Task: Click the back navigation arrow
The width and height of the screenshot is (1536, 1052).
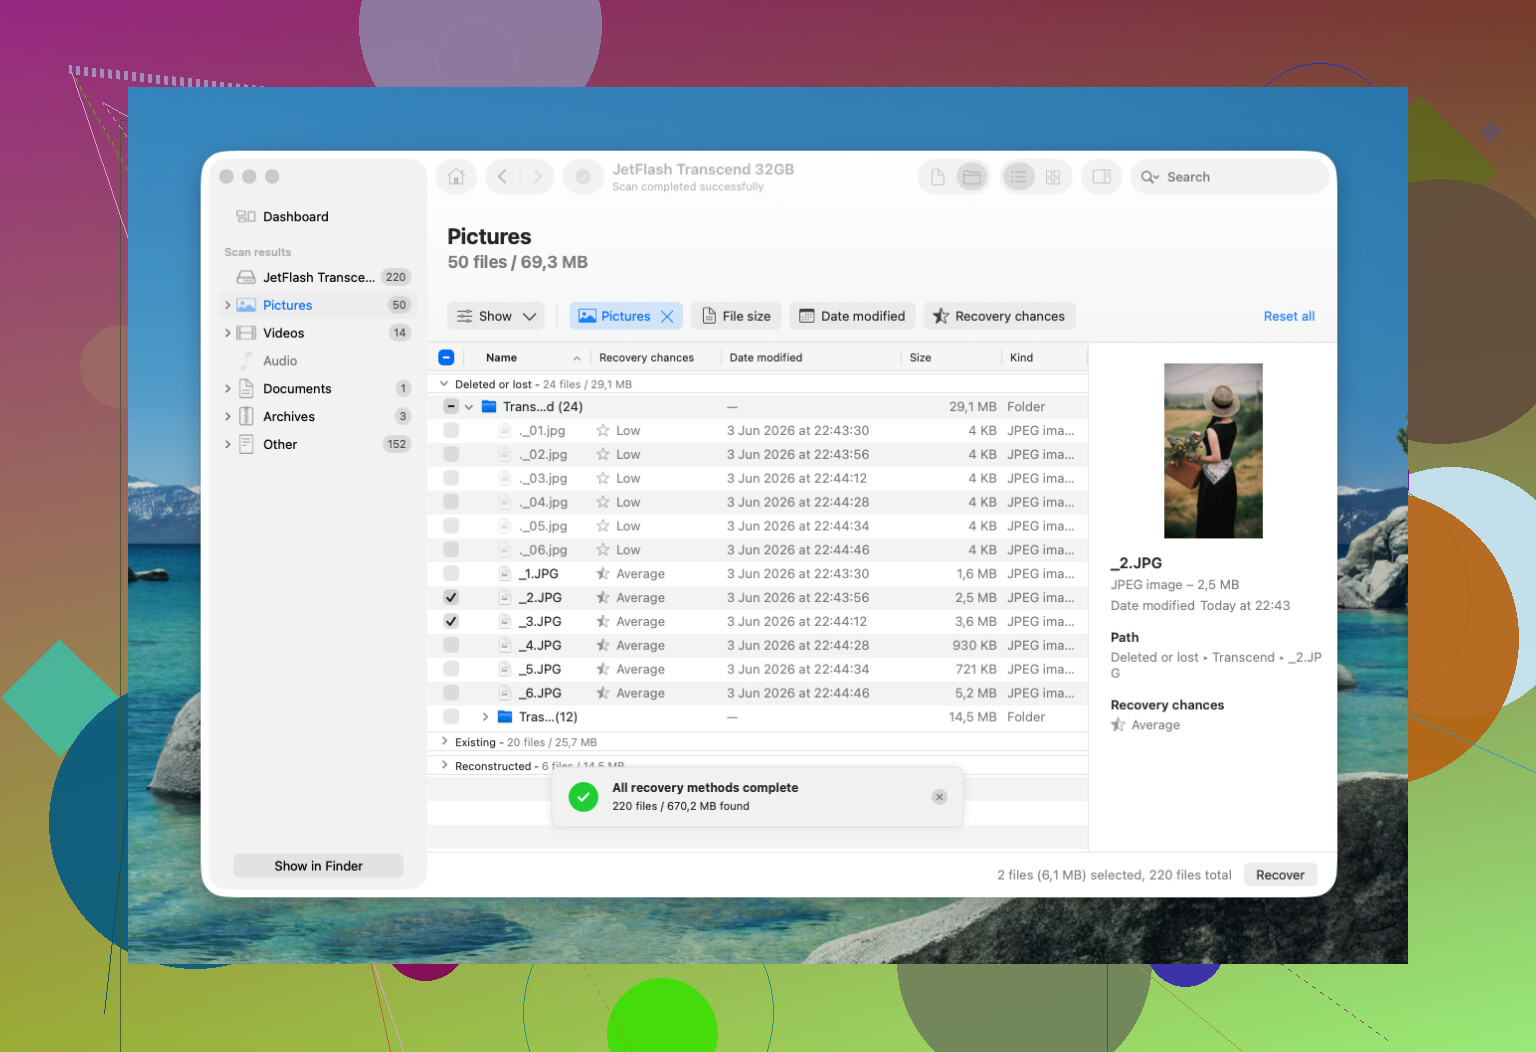Action: [502, 177]
